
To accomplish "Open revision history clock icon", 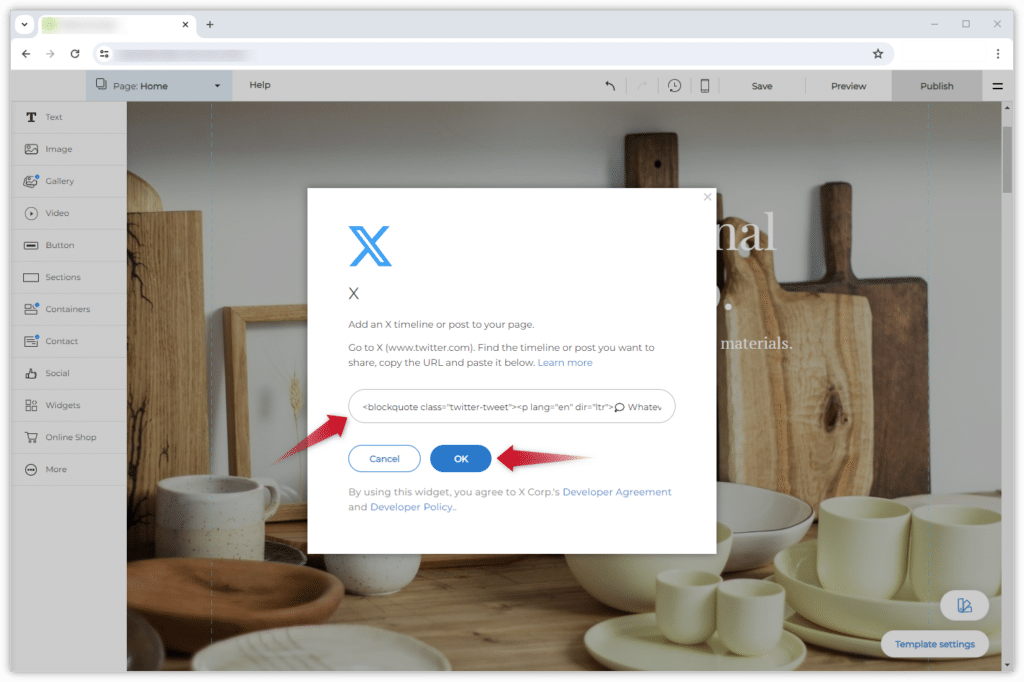I will coord(675,86).
